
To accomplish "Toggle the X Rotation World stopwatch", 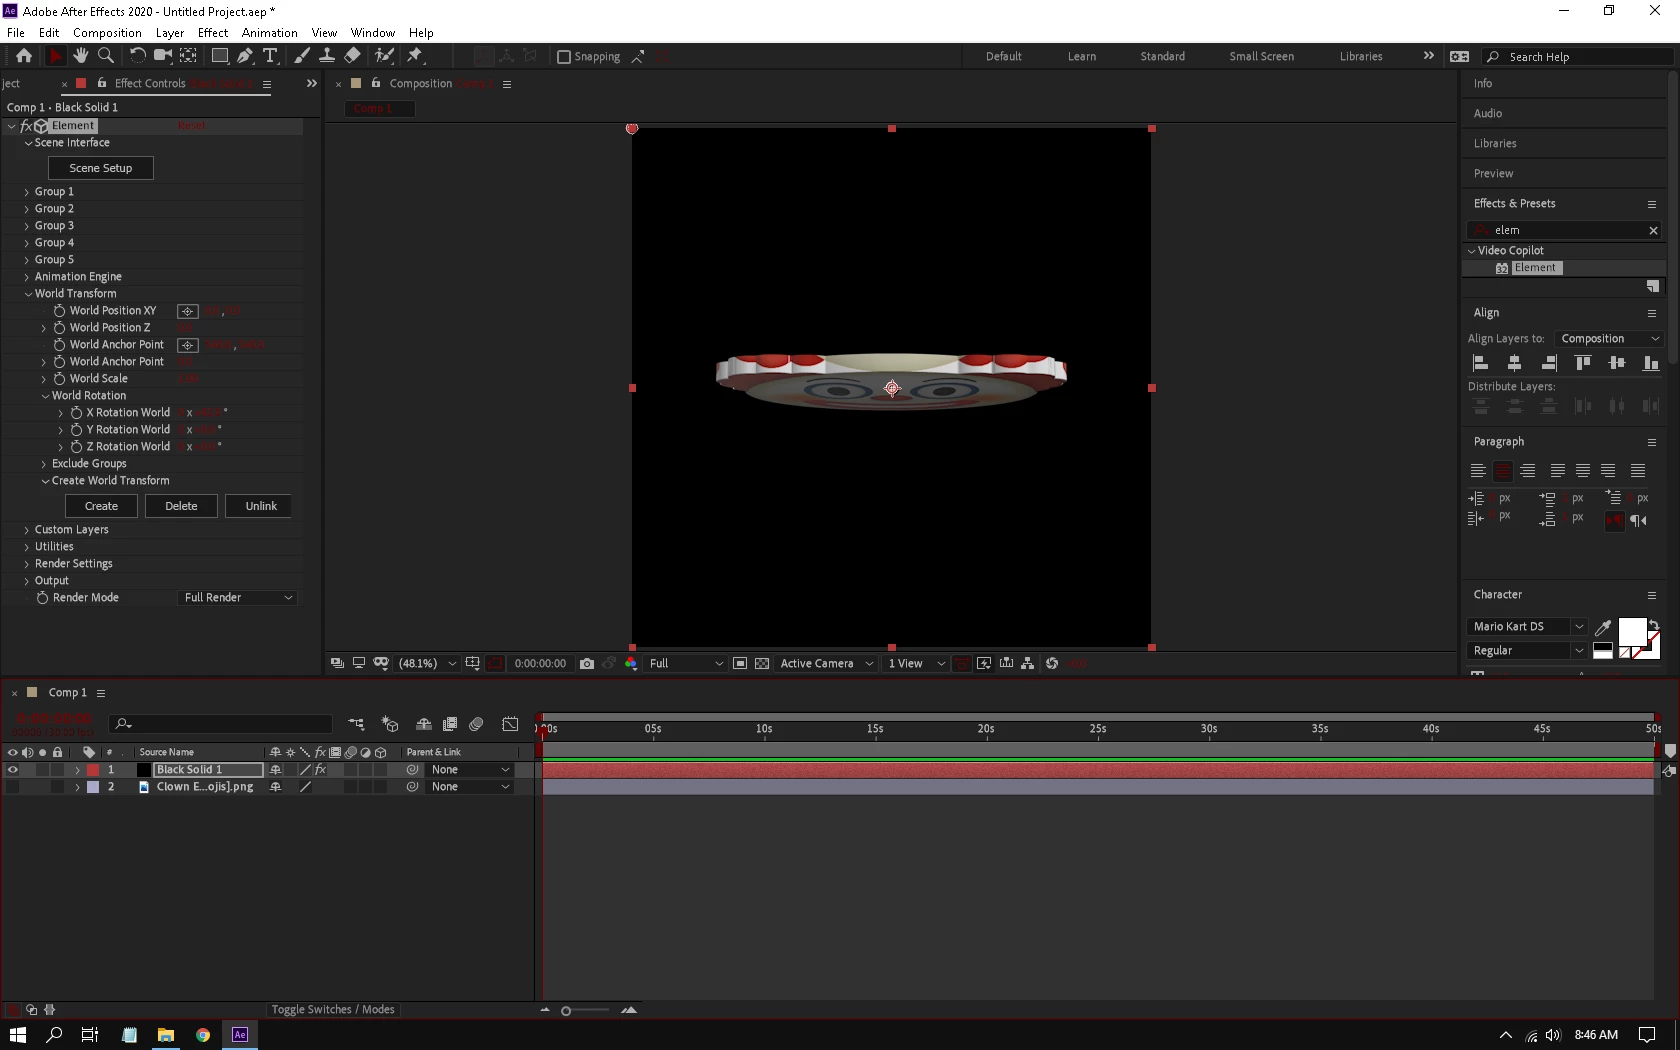I will pyautogui.click(x=76, y=413).
